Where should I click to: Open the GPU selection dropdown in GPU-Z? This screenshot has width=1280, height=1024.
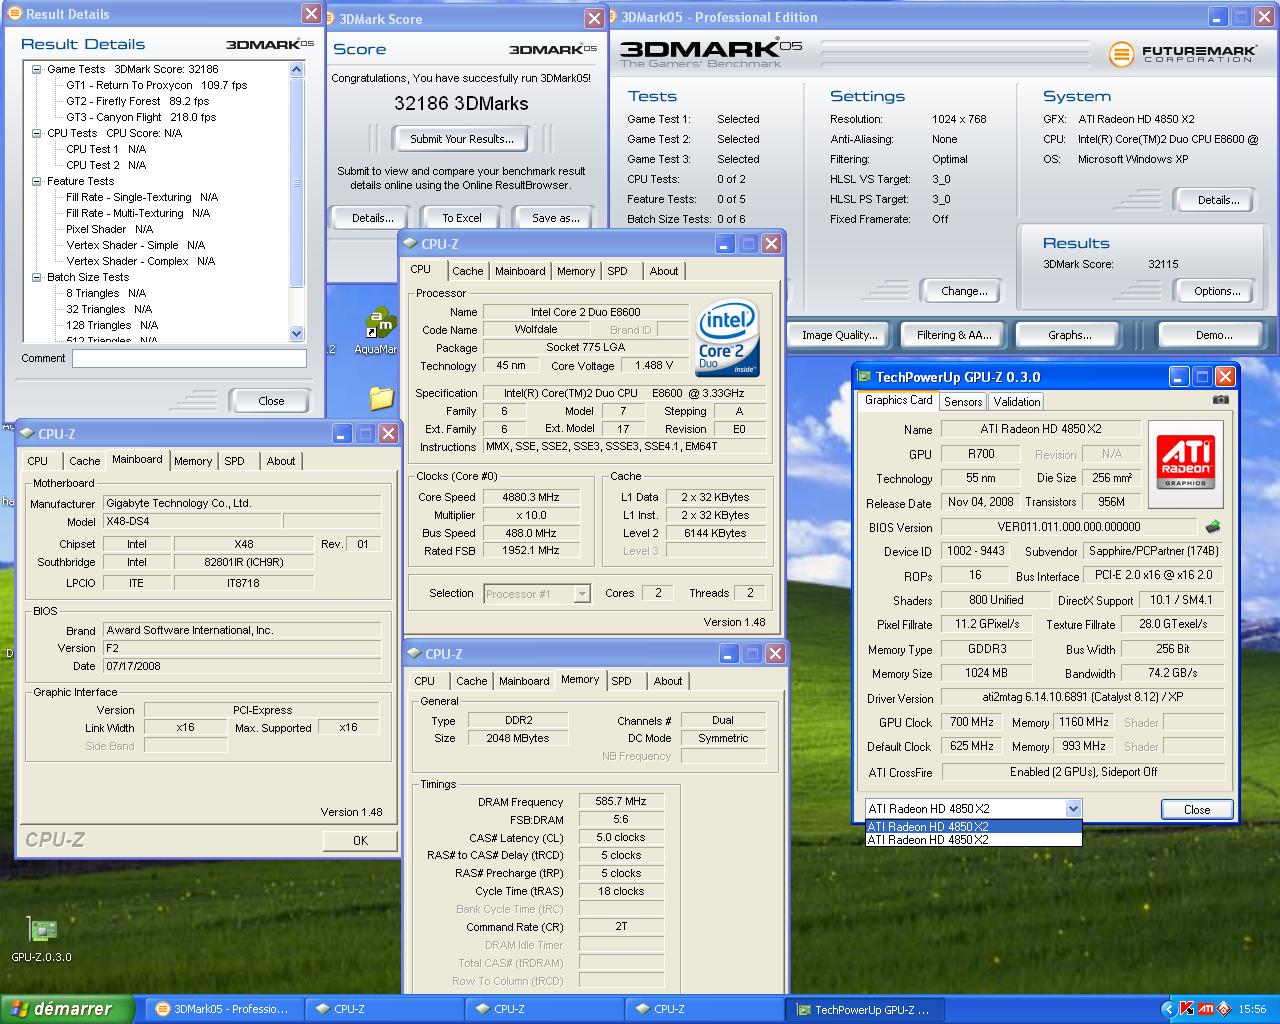tap(1073, 809)
